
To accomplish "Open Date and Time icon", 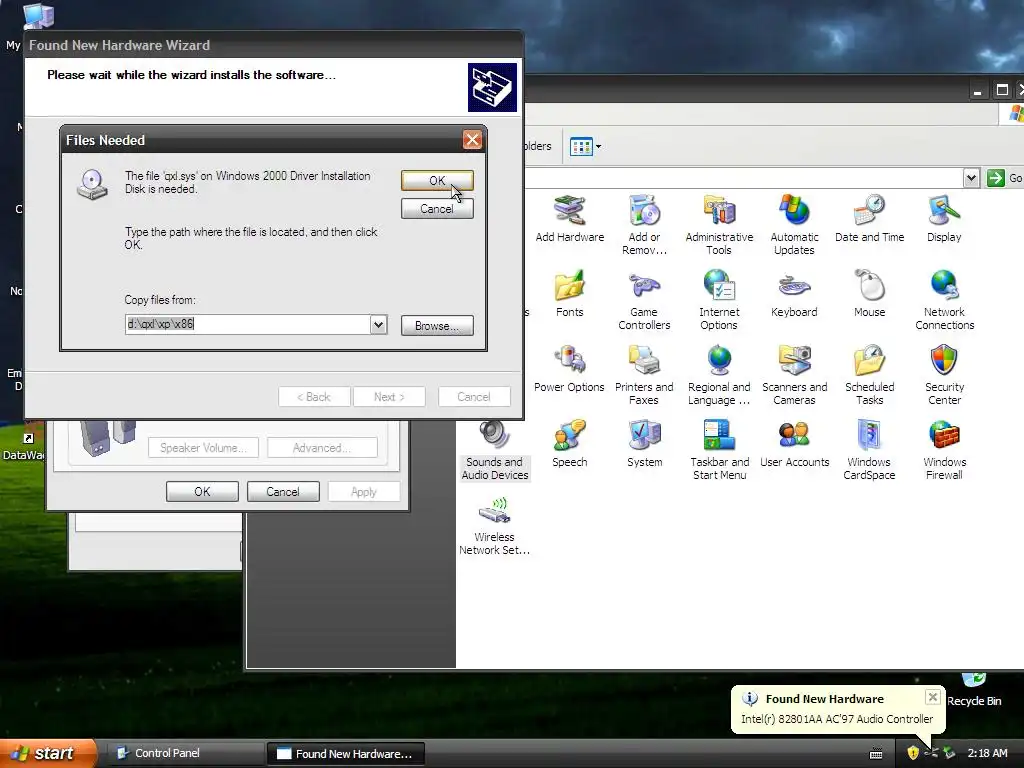I will coord(869,219).
